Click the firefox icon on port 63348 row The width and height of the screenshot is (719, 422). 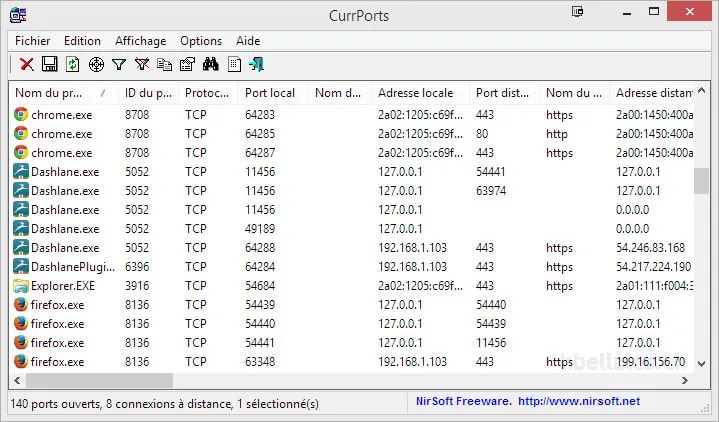tap(21, 361)
